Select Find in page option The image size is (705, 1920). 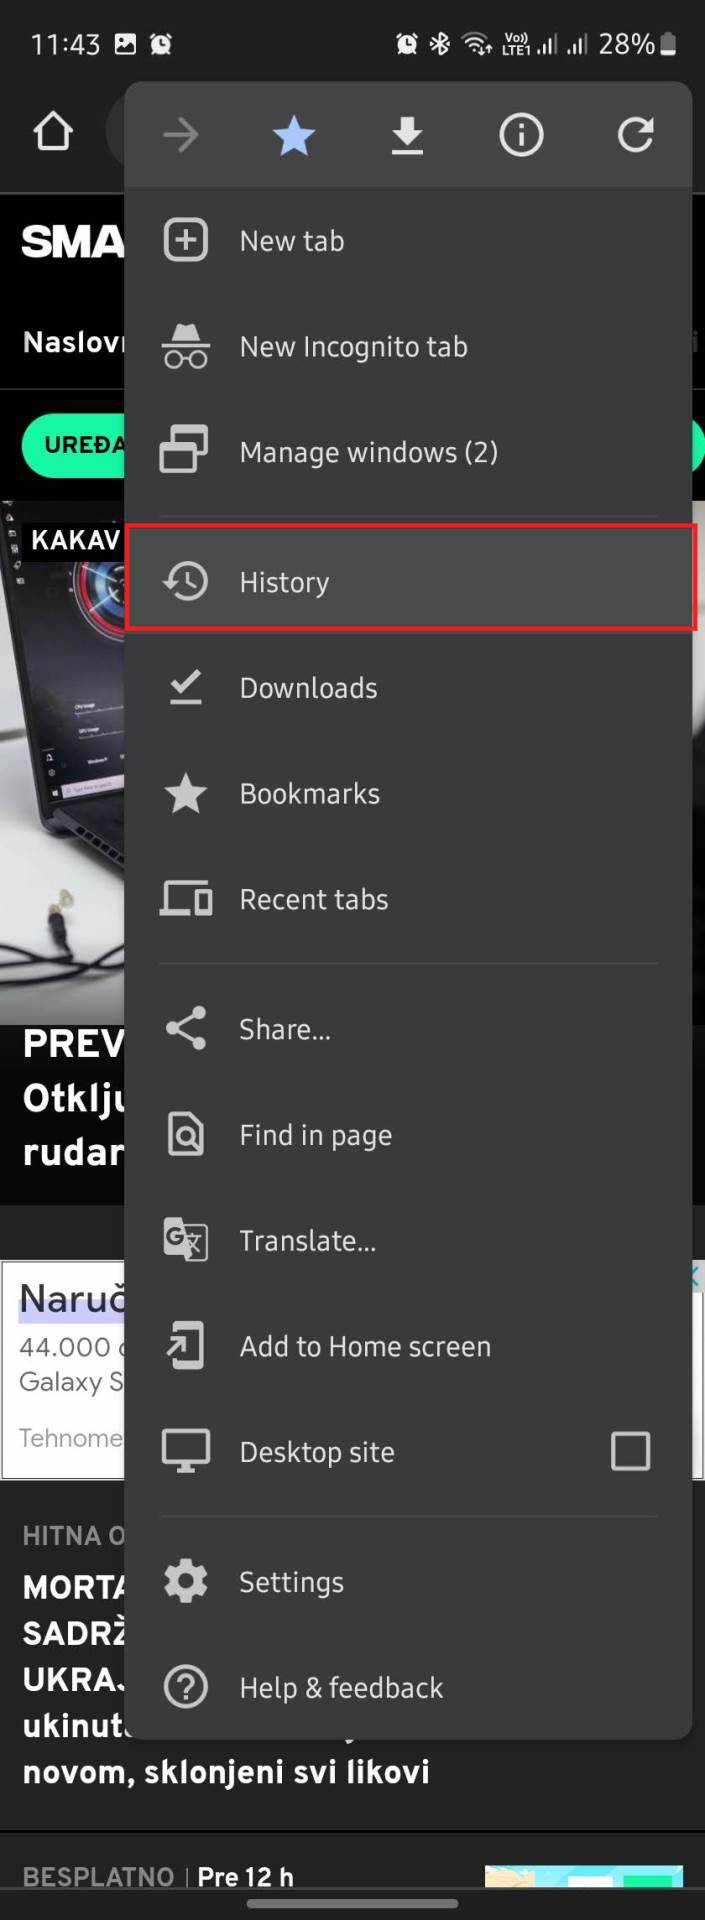408,1134
